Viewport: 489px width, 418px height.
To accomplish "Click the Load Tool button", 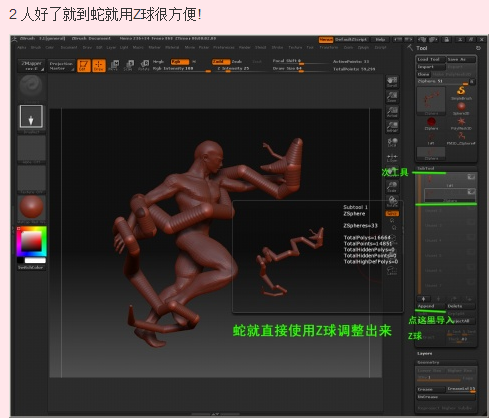I will coord(431,59).
